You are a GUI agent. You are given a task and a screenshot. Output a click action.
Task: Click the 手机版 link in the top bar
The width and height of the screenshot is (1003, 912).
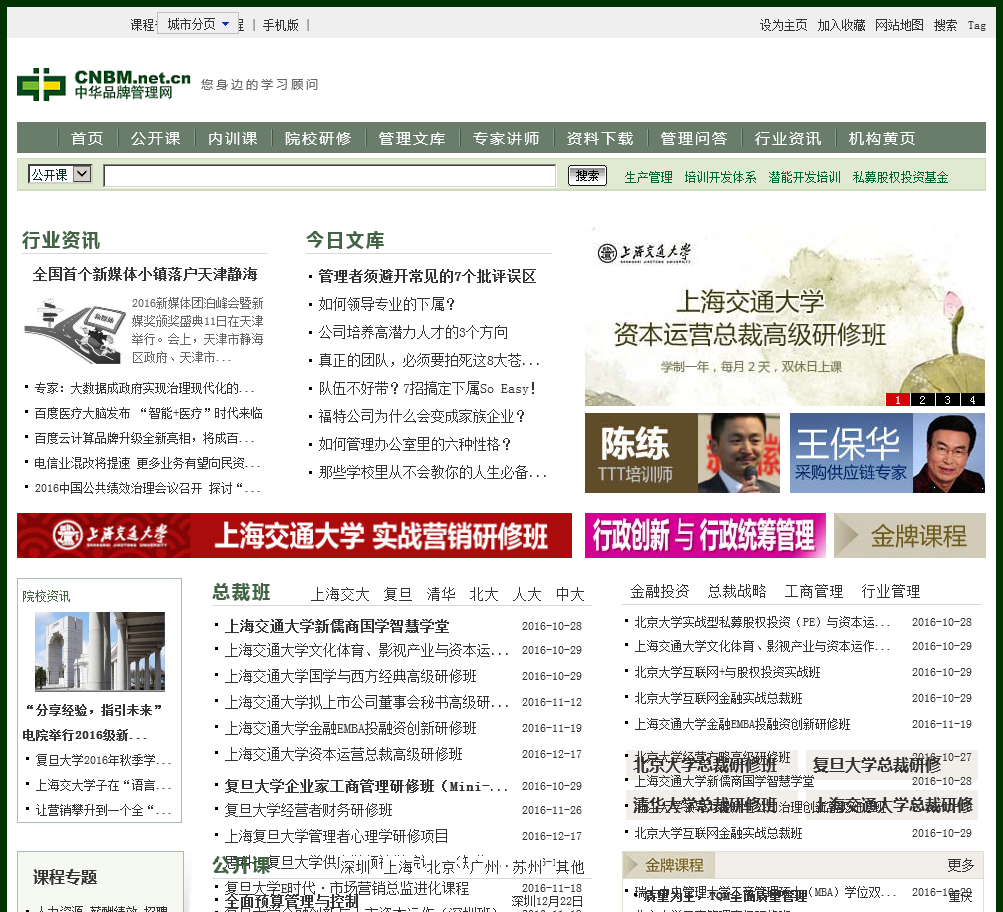point(281,25)
